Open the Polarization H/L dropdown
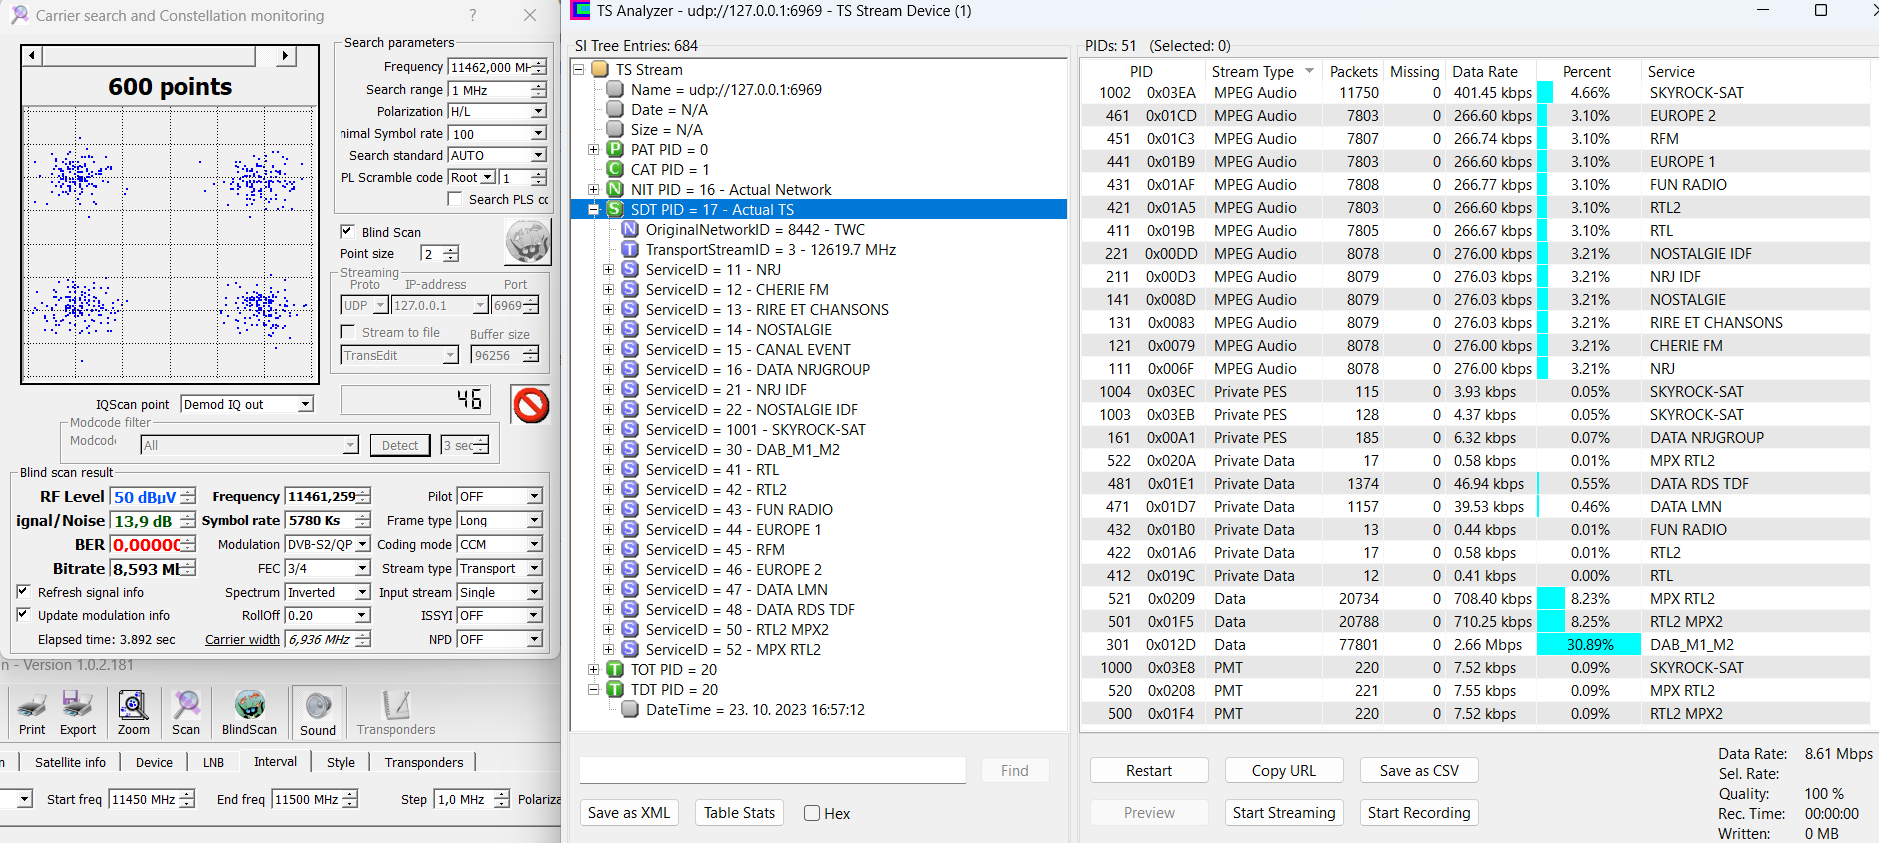 click(538, 111)
